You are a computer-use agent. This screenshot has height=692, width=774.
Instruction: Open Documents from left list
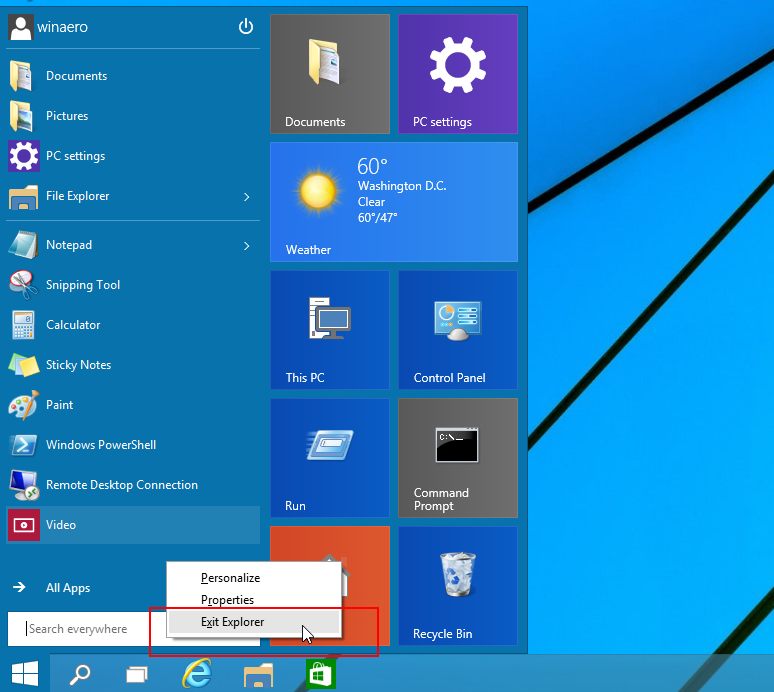133,76
